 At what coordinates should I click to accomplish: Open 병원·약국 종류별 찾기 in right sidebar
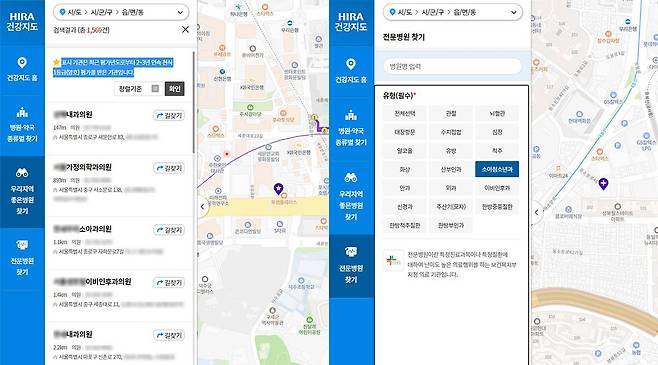(351, 128)
